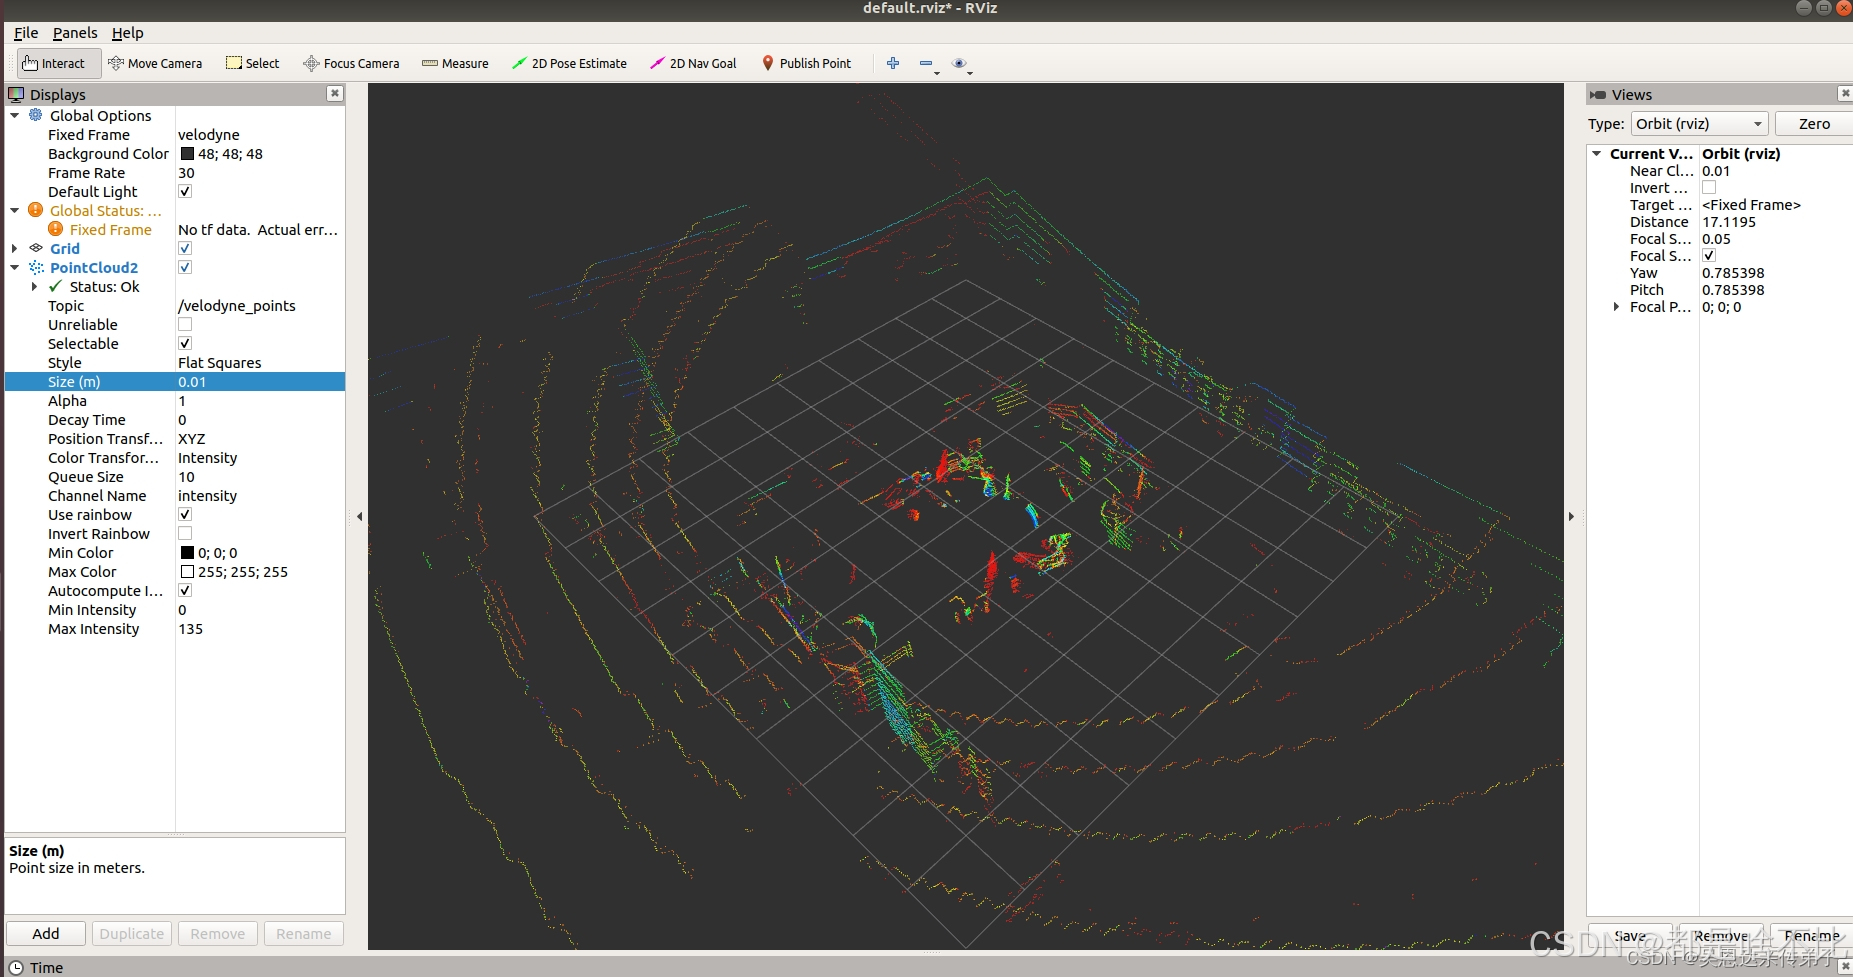Expand the Focal Point property

[x=1616, y=307]
